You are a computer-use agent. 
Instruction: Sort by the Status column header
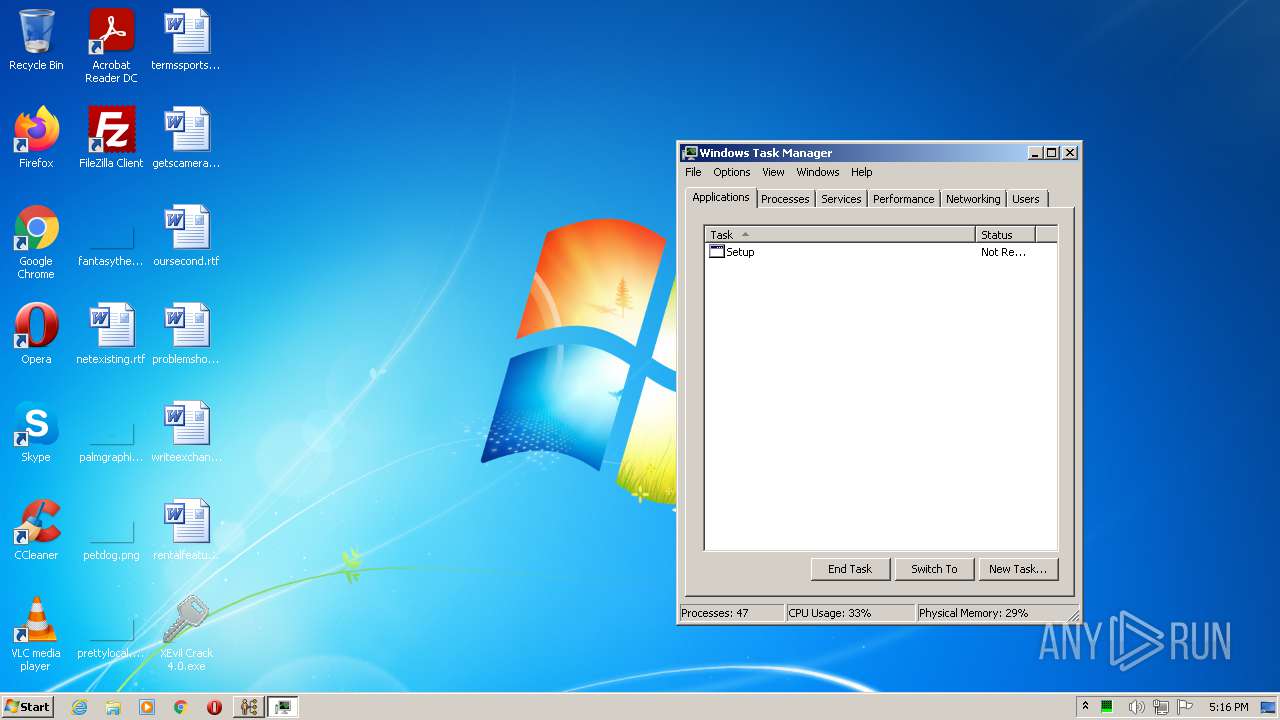pyautogui.click(x=1005, y=235)
